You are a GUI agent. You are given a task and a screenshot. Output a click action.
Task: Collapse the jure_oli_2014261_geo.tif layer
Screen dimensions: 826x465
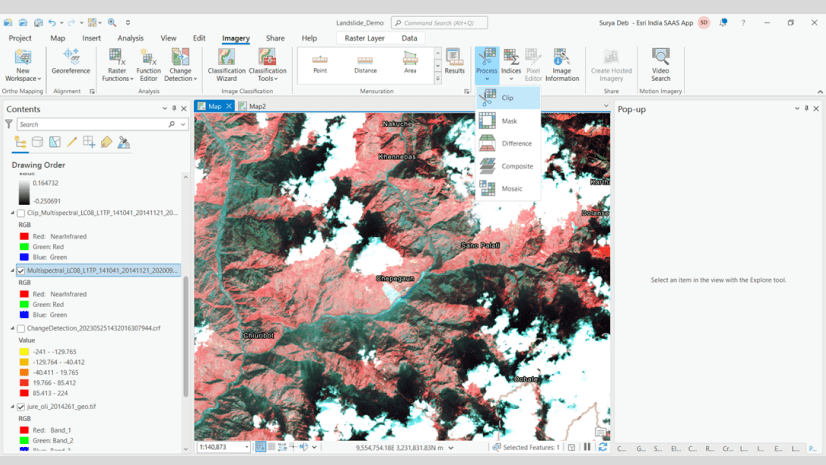(x=13, y=407)
